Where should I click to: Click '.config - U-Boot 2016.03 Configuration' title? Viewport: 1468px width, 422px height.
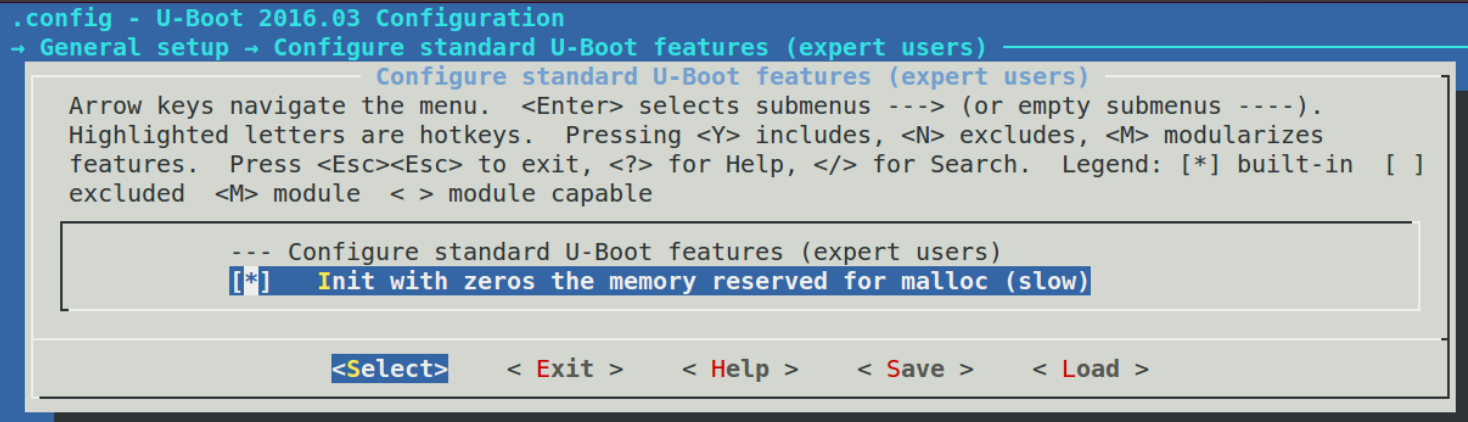(x=288, y=18)
